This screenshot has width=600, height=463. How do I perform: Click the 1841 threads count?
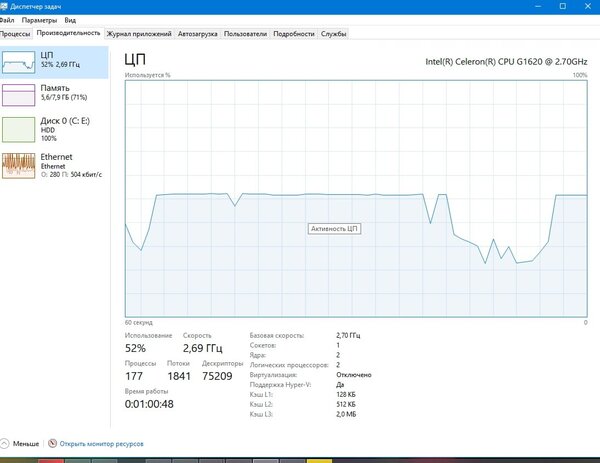click(x=179, y=376)
